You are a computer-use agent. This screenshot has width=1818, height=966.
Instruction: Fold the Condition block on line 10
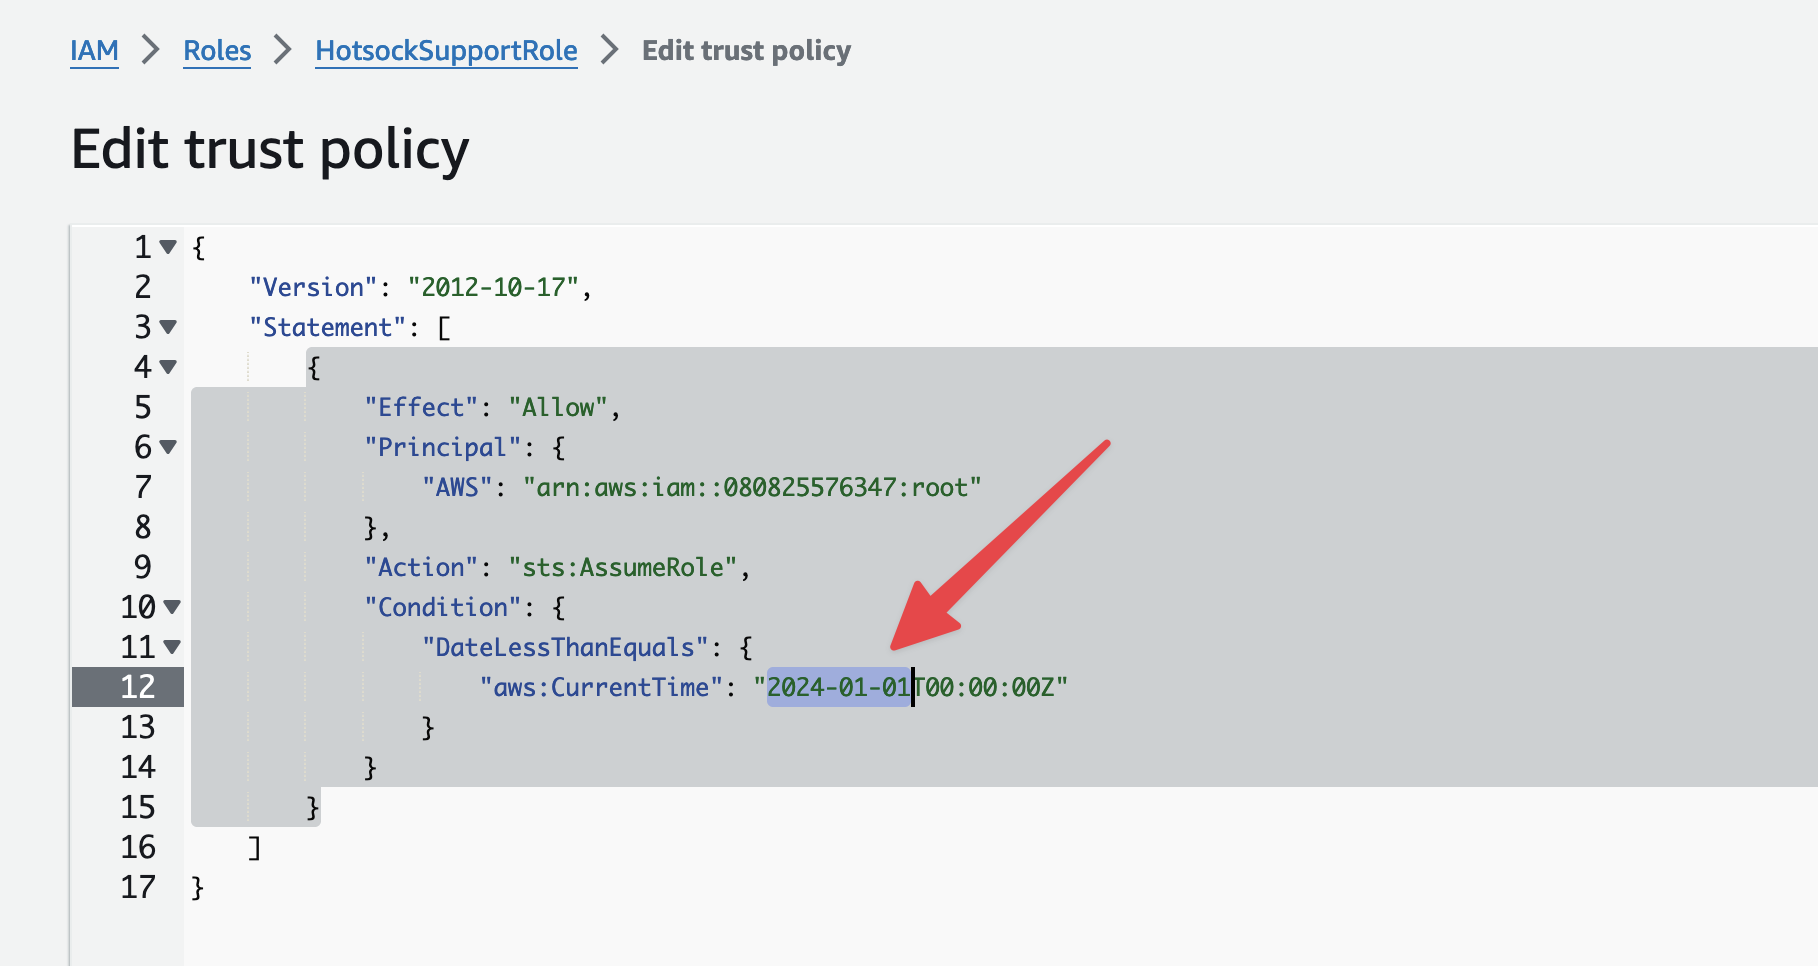172,607
